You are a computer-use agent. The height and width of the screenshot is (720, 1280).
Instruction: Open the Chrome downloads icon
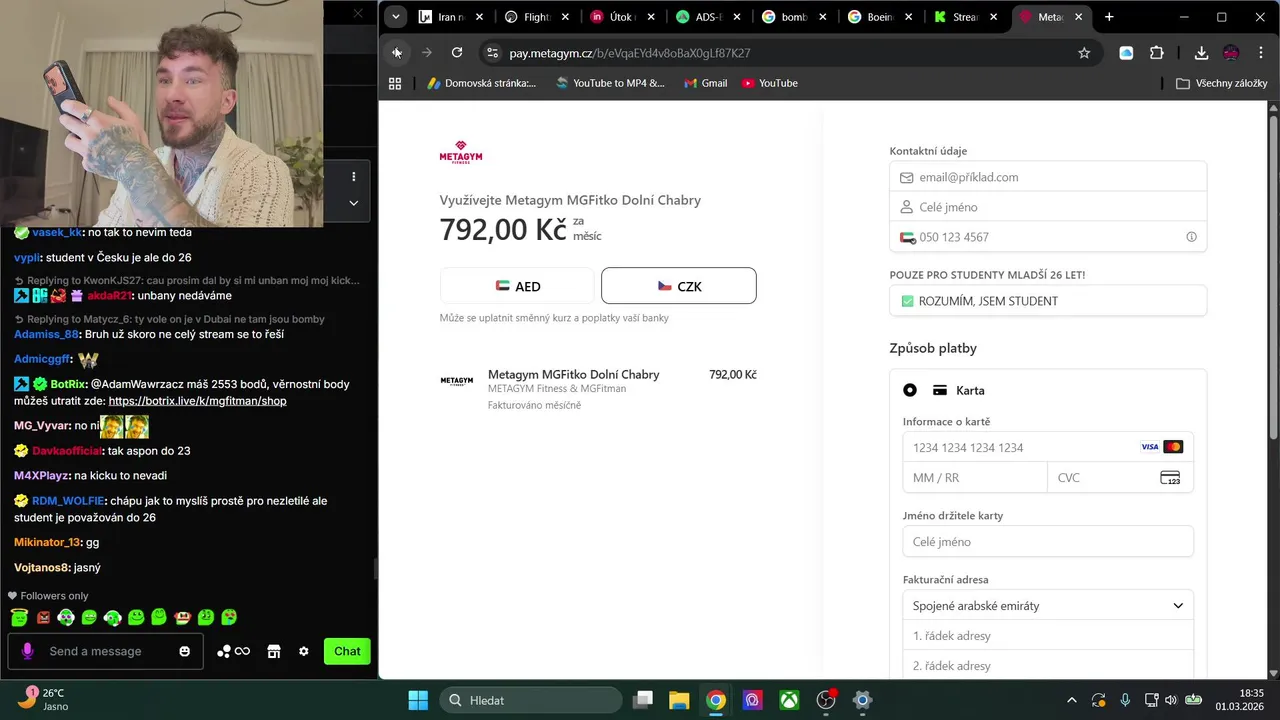point(1201,53)
